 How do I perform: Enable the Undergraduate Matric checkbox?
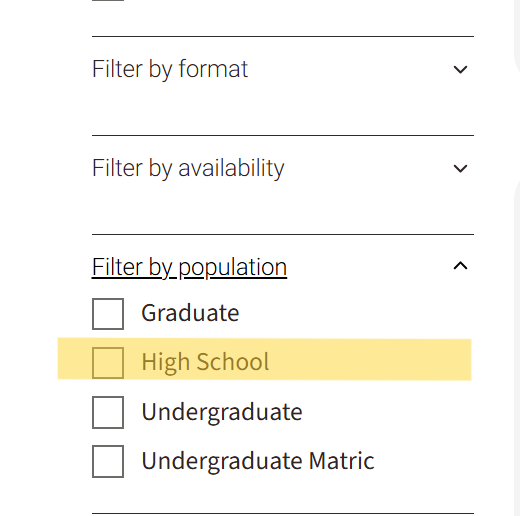coord(108,461)
